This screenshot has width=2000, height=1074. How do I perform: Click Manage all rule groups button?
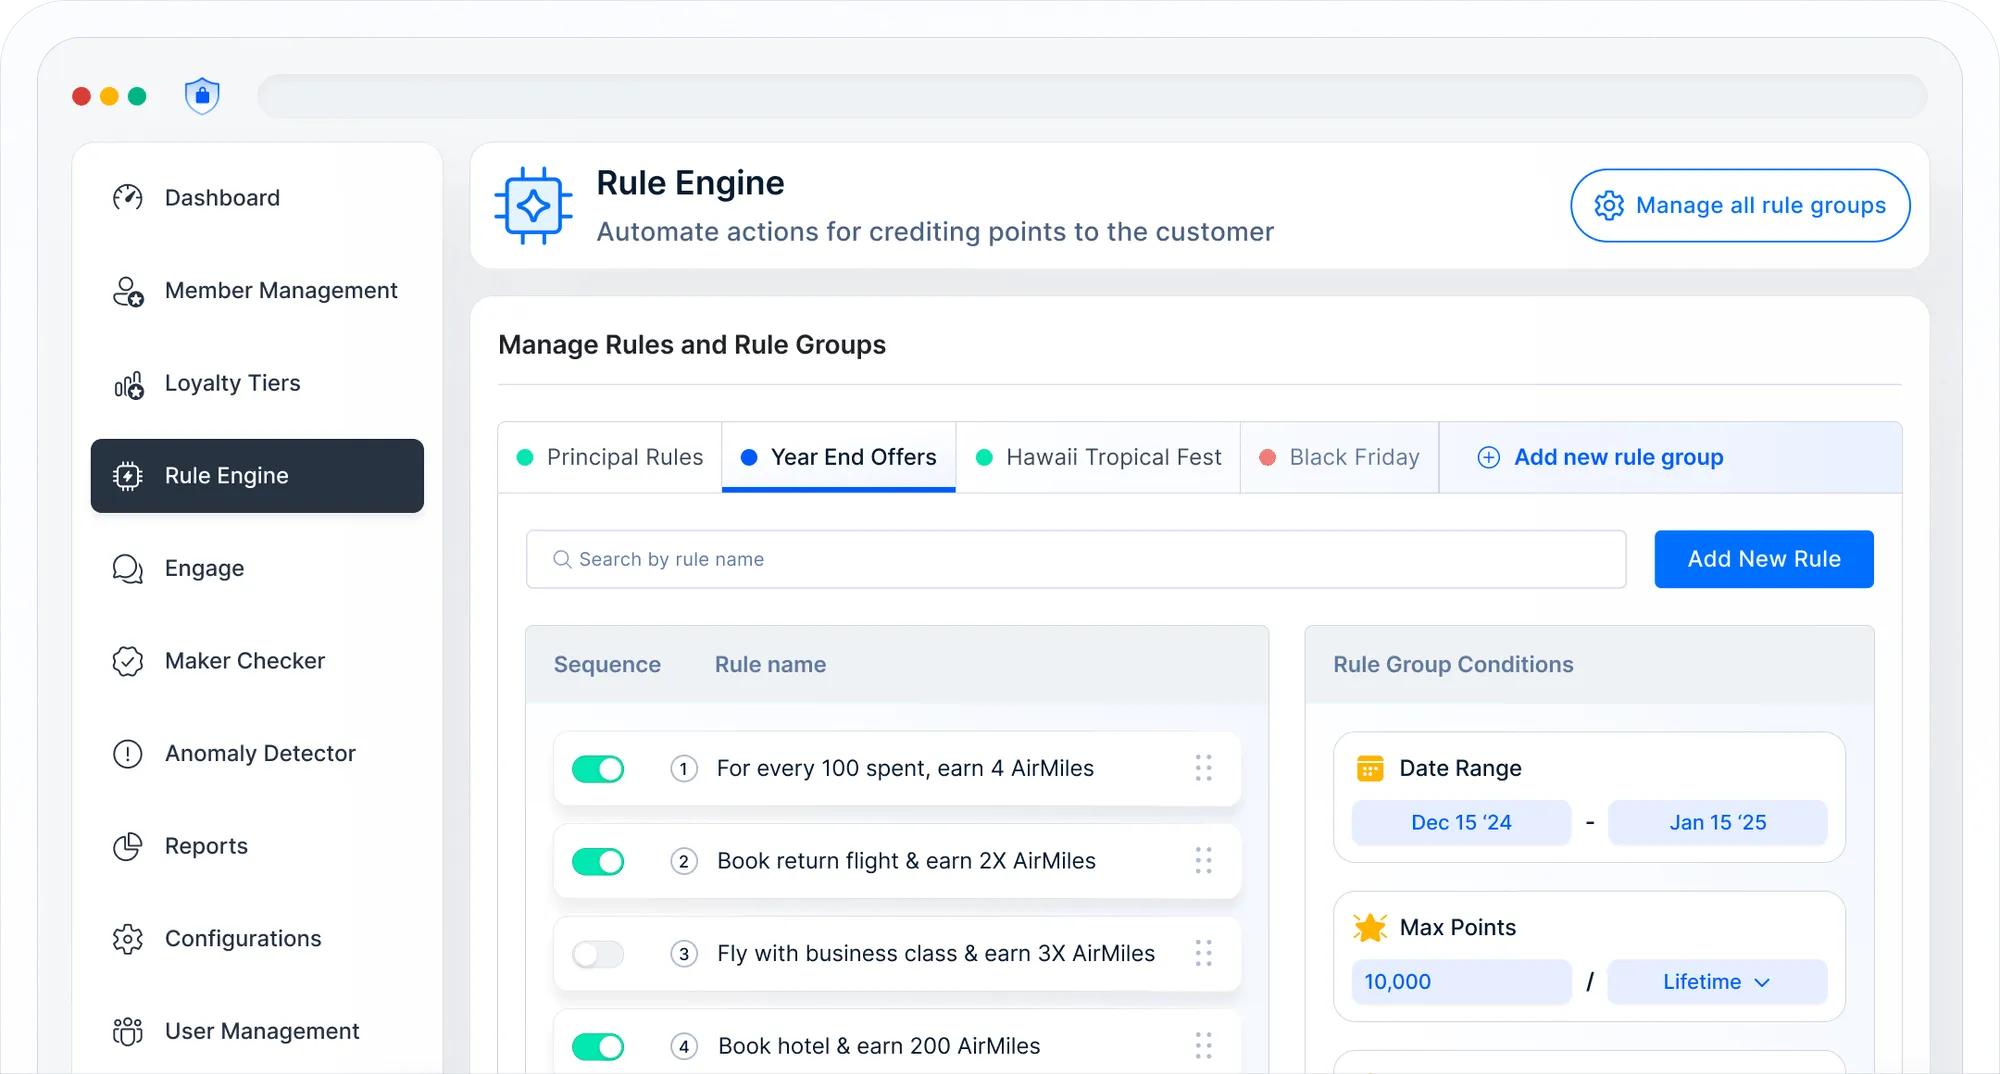point(1740,206)
